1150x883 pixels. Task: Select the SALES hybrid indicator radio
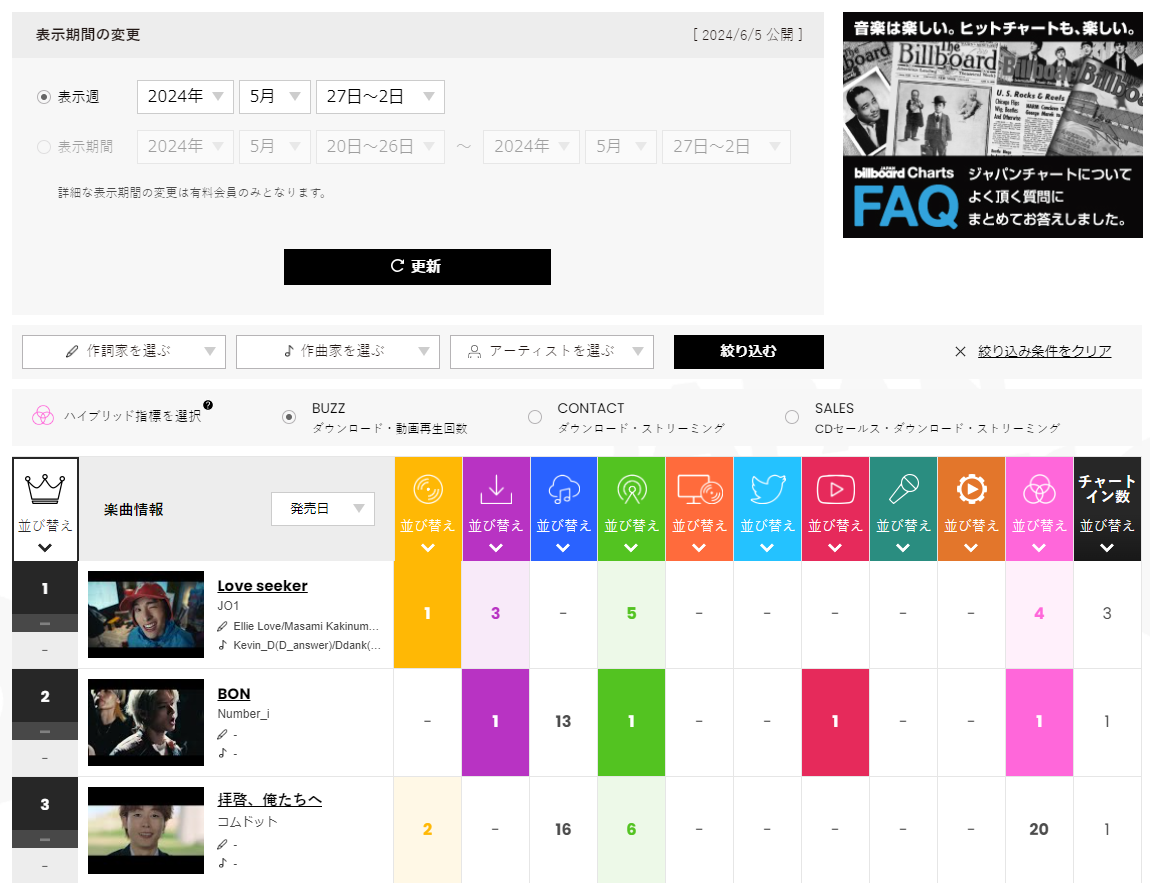pyautogui.click(x=792, y=417)
